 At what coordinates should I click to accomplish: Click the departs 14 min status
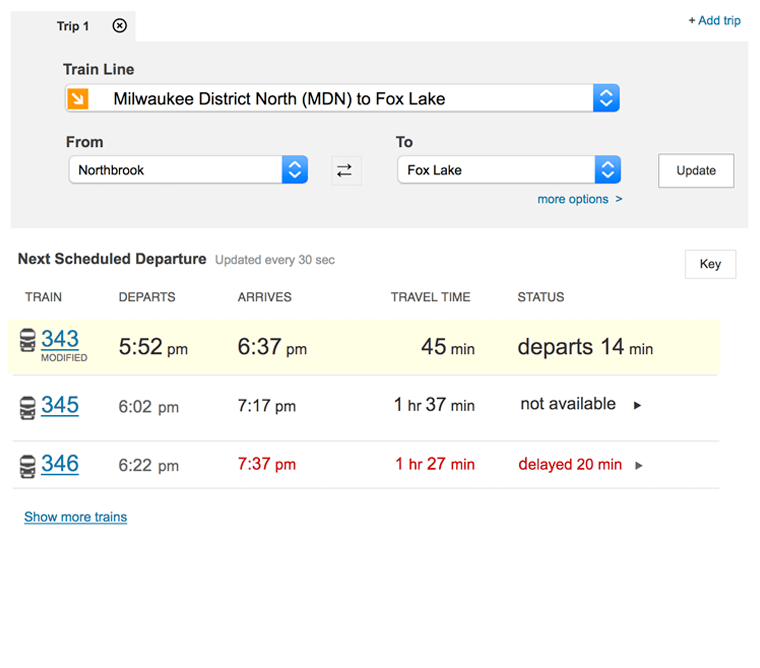[585, 347]
